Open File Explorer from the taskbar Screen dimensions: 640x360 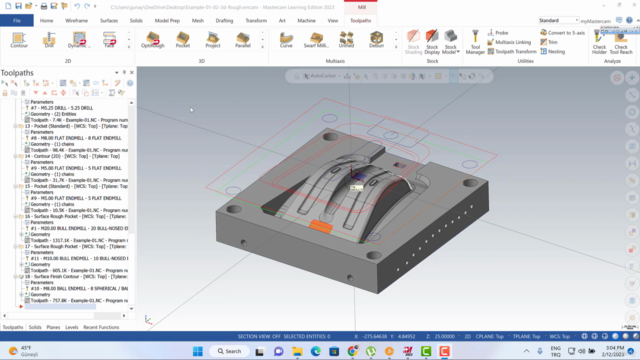pyautogui.click(x=297, y=351)
